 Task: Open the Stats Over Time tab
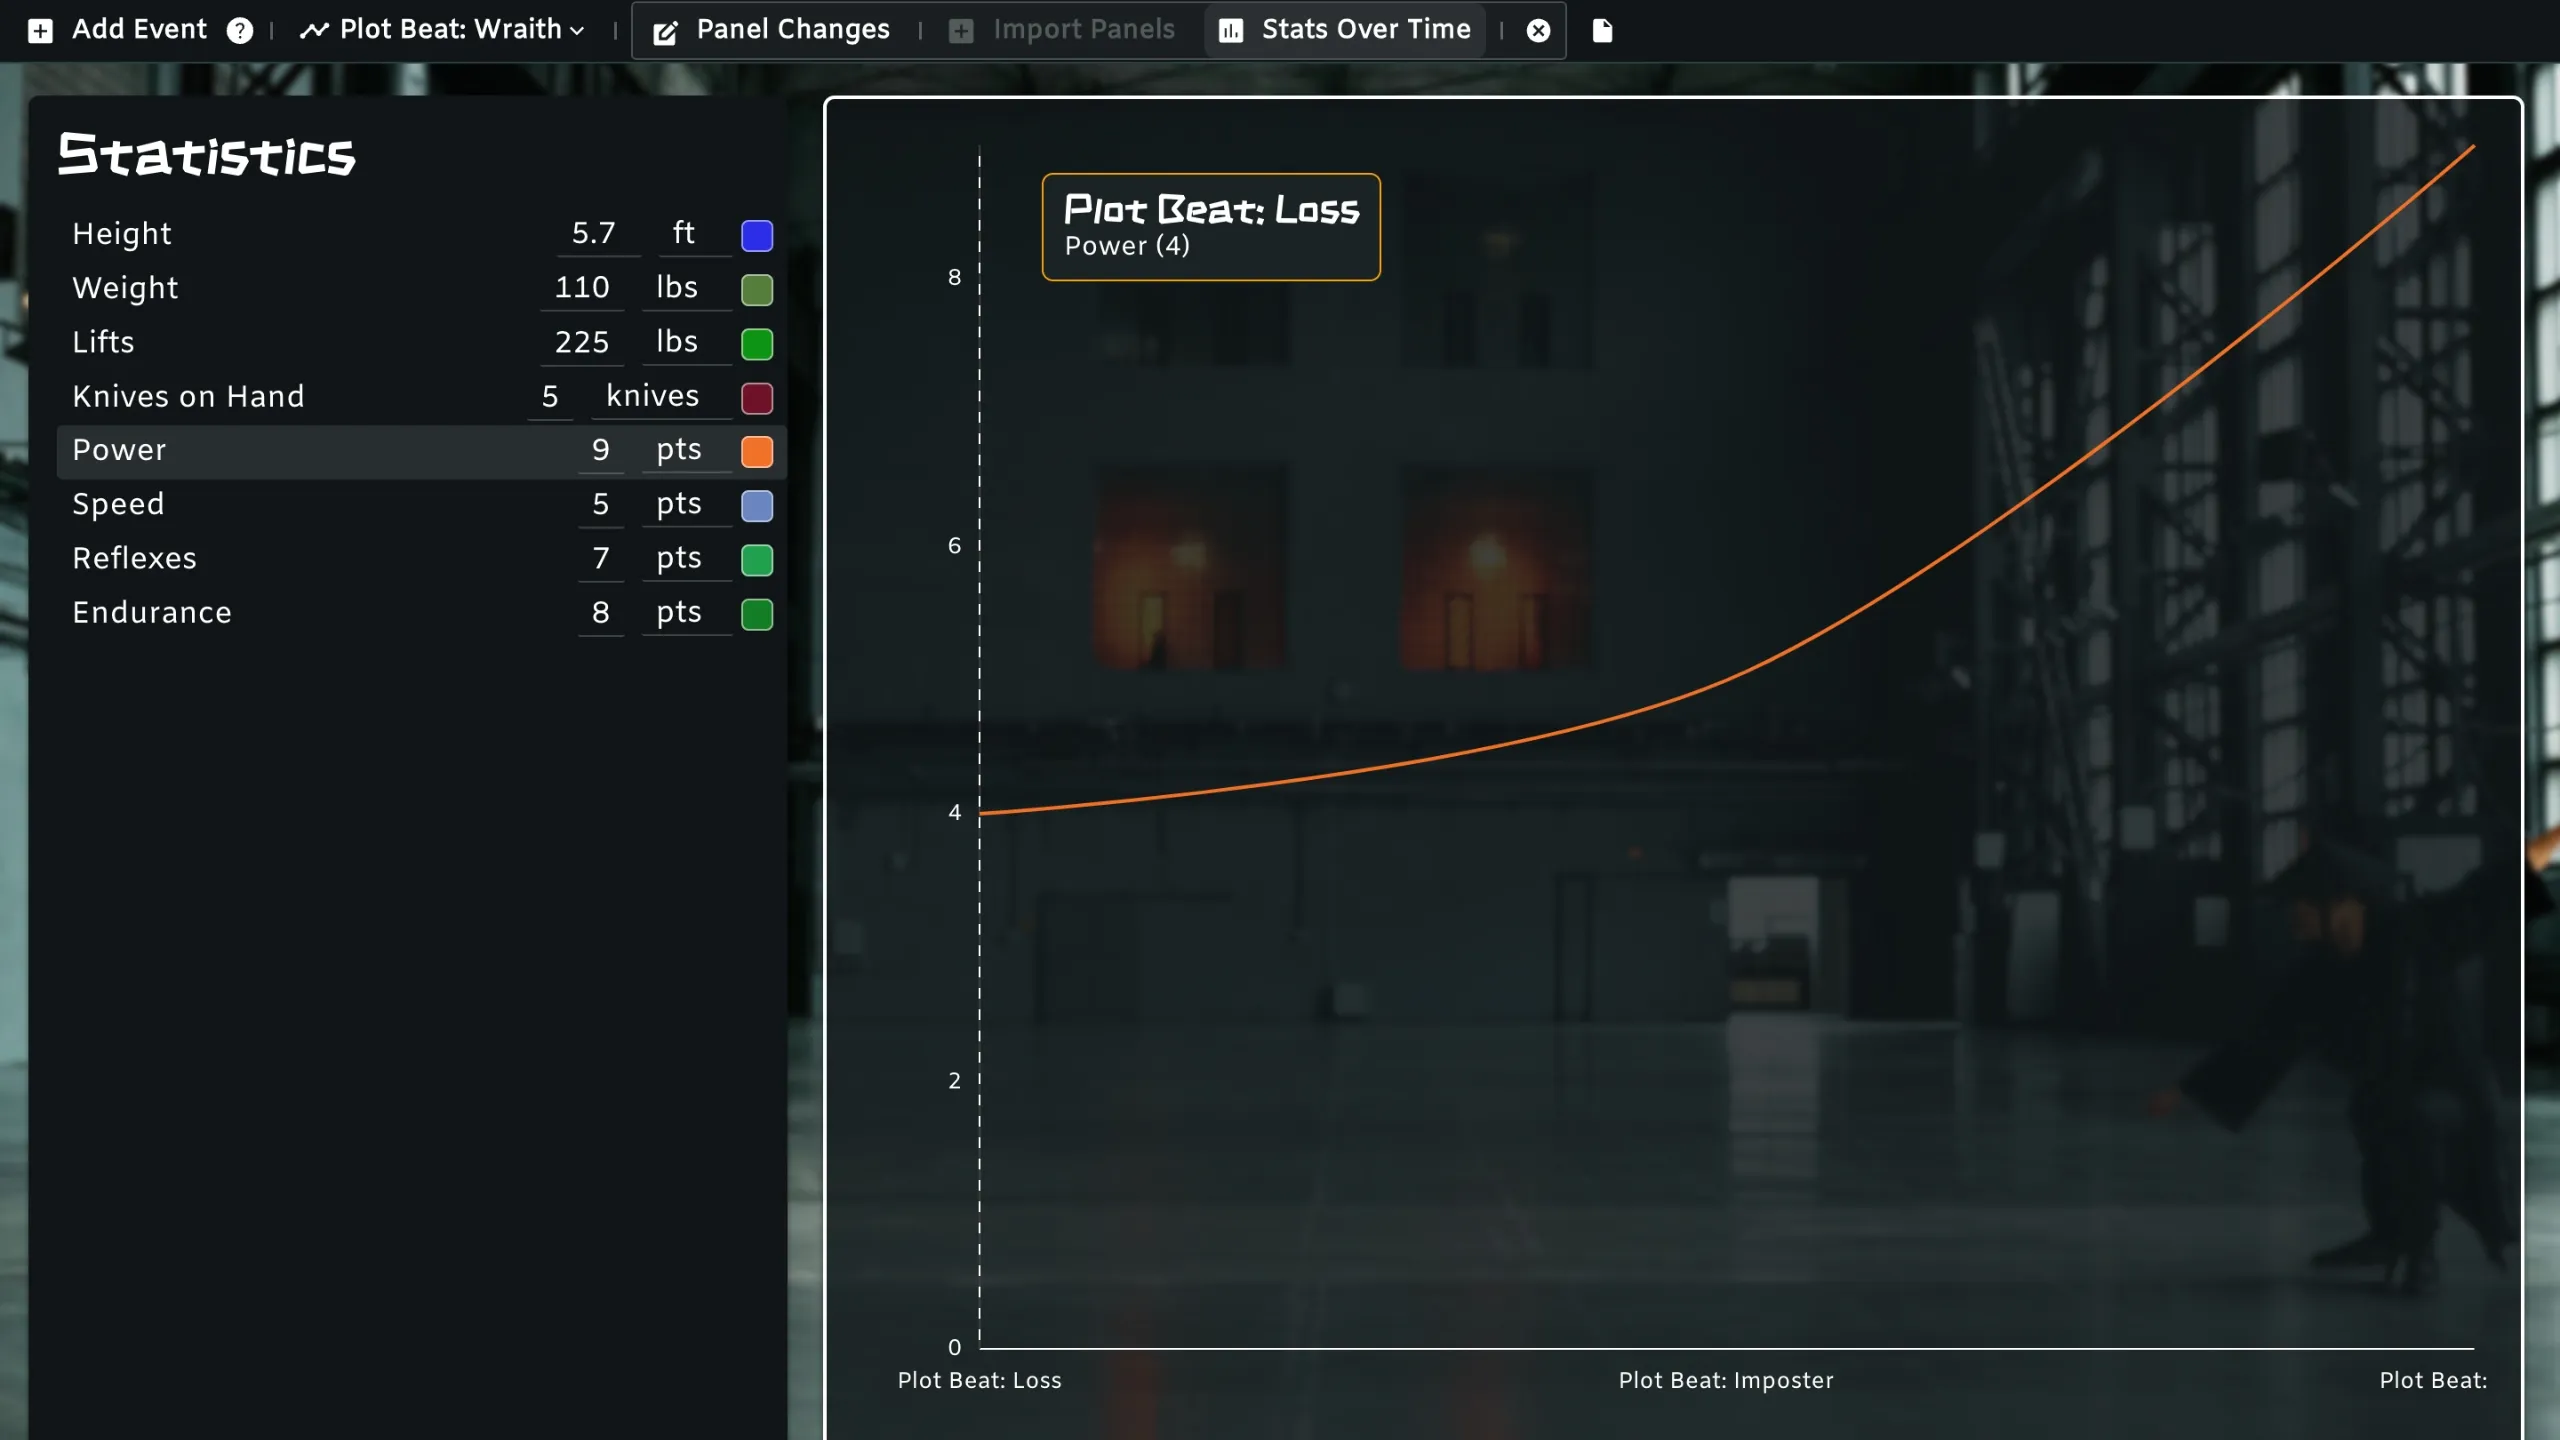pos(1365,30)
